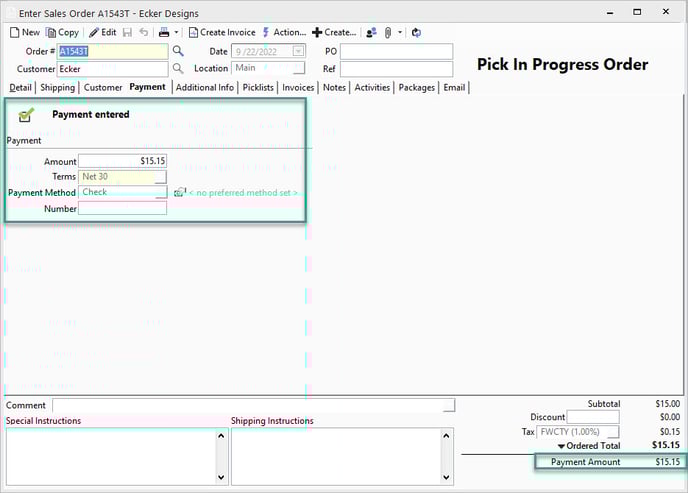Open the Additional Info tab
The width and height of the screenshot is (688, 493).
[205, 87]
